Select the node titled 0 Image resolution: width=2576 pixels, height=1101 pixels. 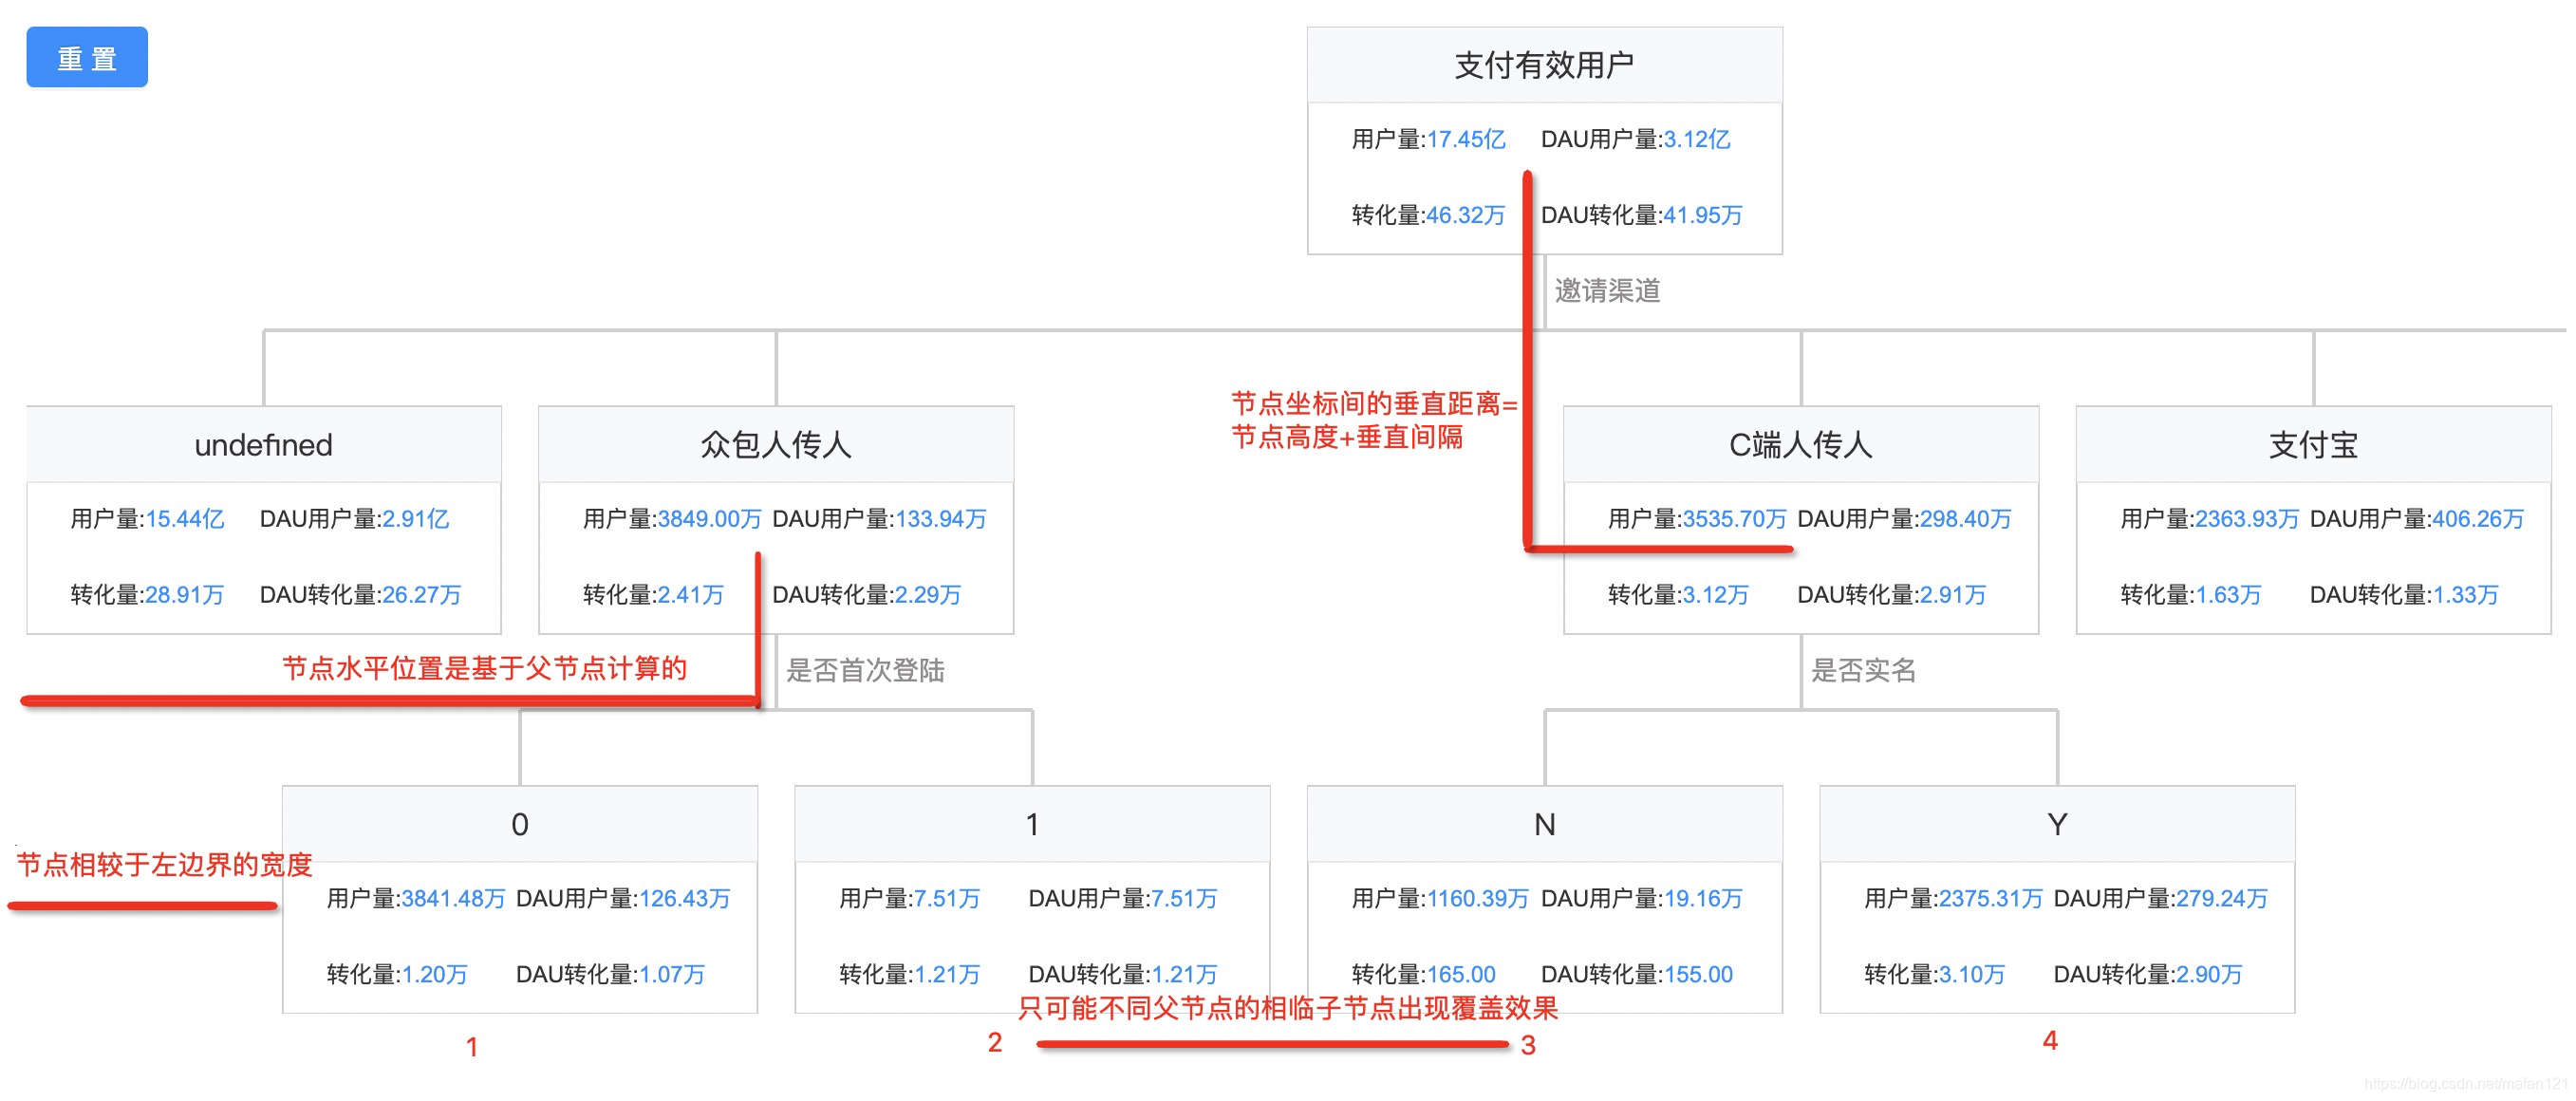pos(520,824)
